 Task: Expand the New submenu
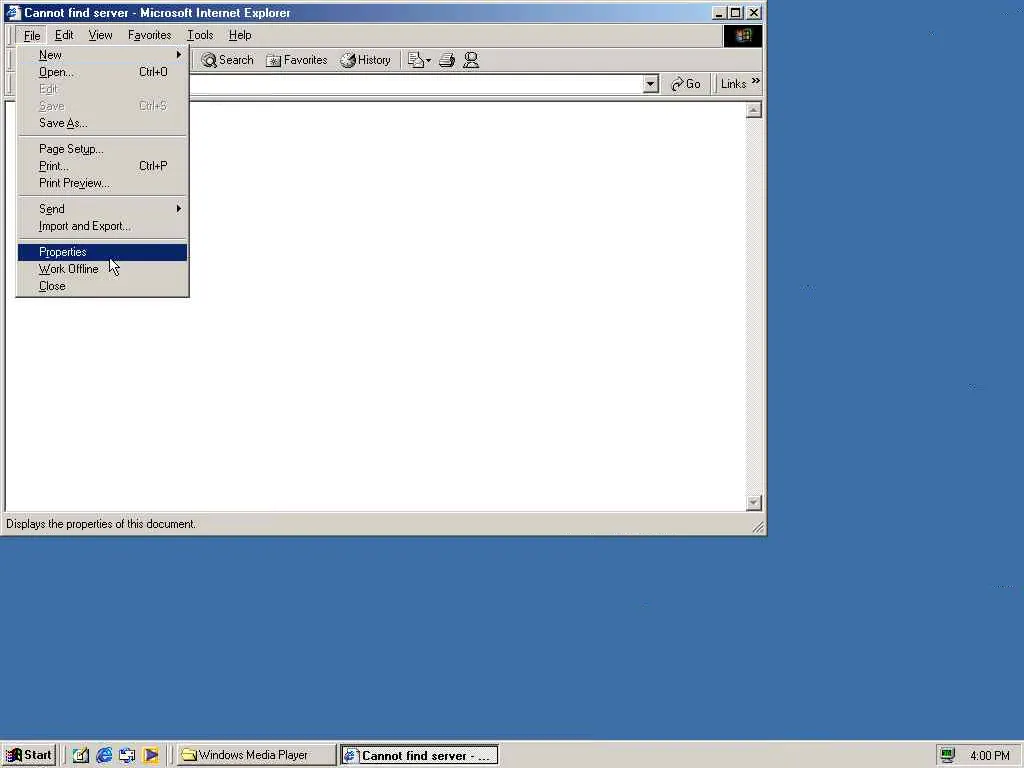(x=103, y=55)
